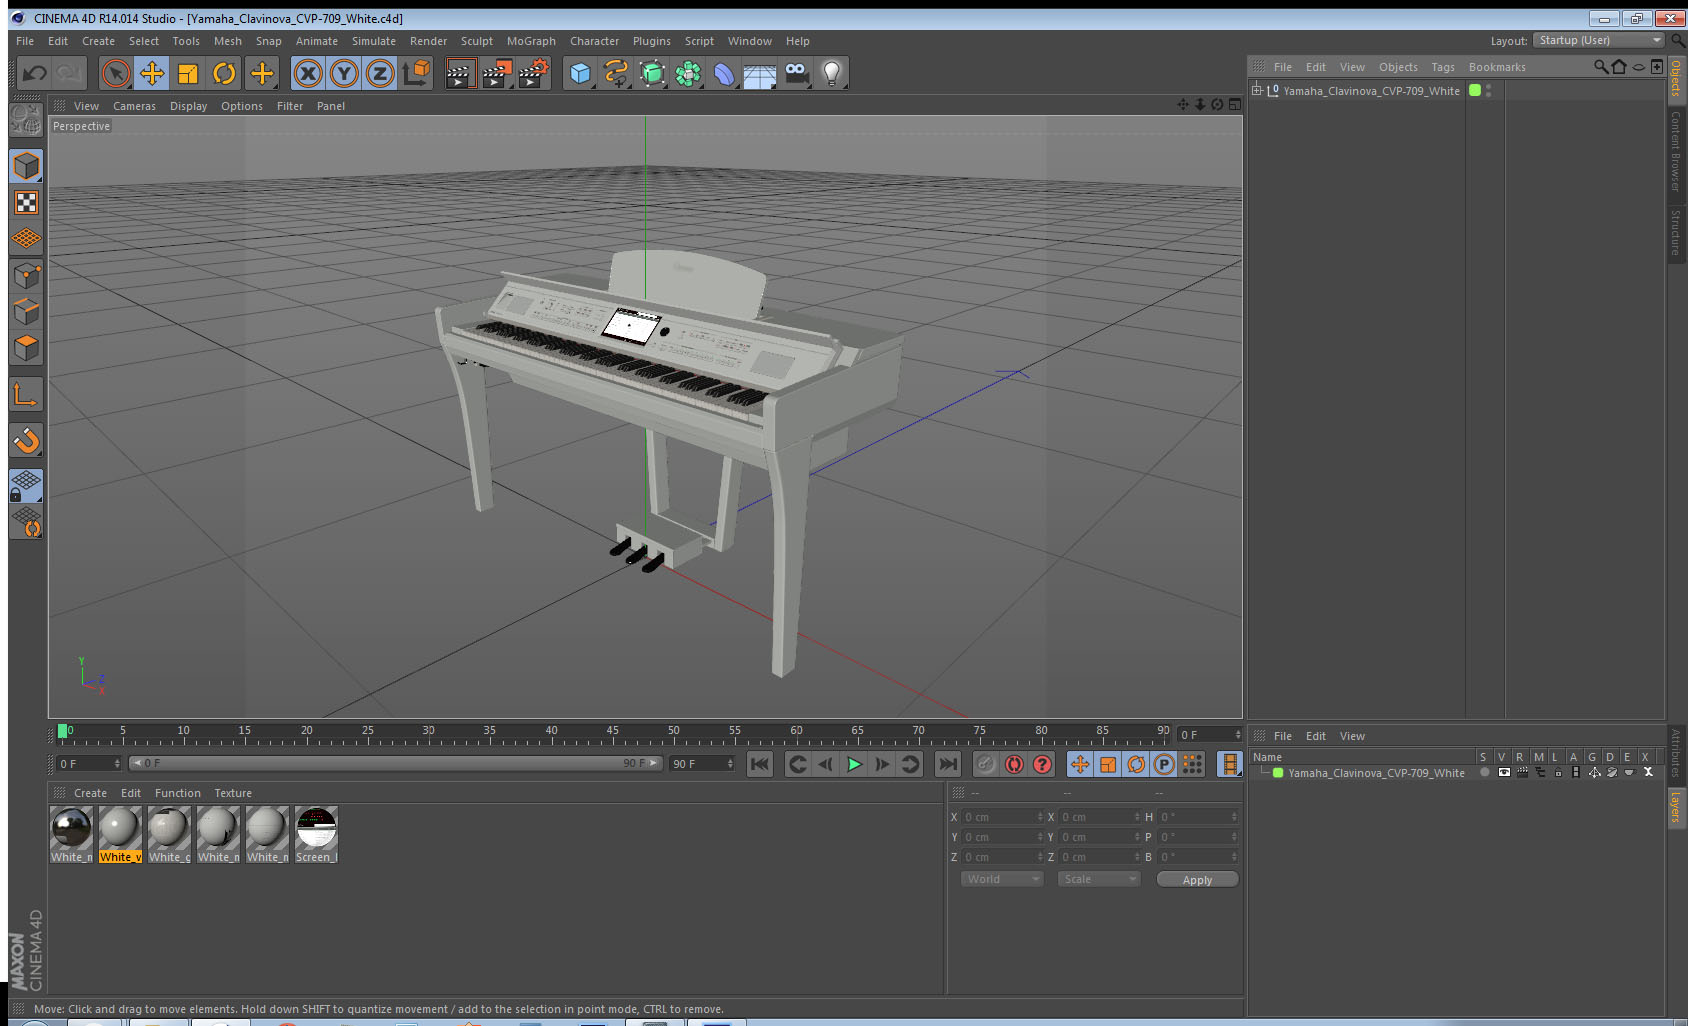Open the MoGraph menu
This screenshot has width=1688, height=1026.
pos(531,41)
